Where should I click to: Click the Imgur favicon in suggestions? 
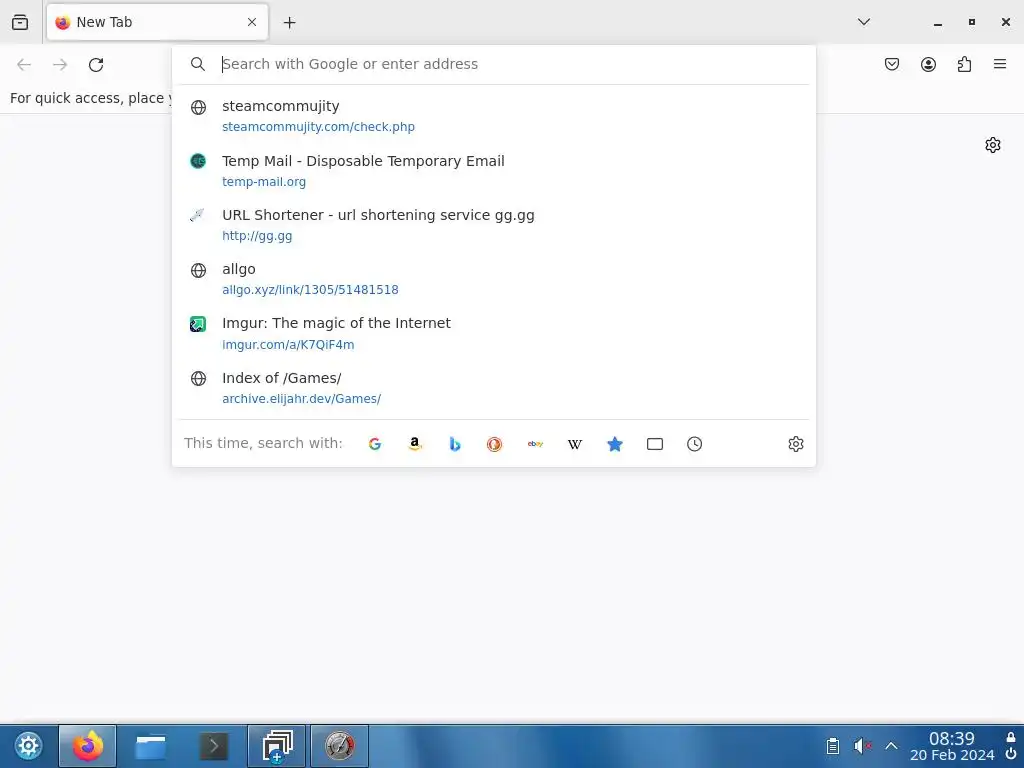198,324
